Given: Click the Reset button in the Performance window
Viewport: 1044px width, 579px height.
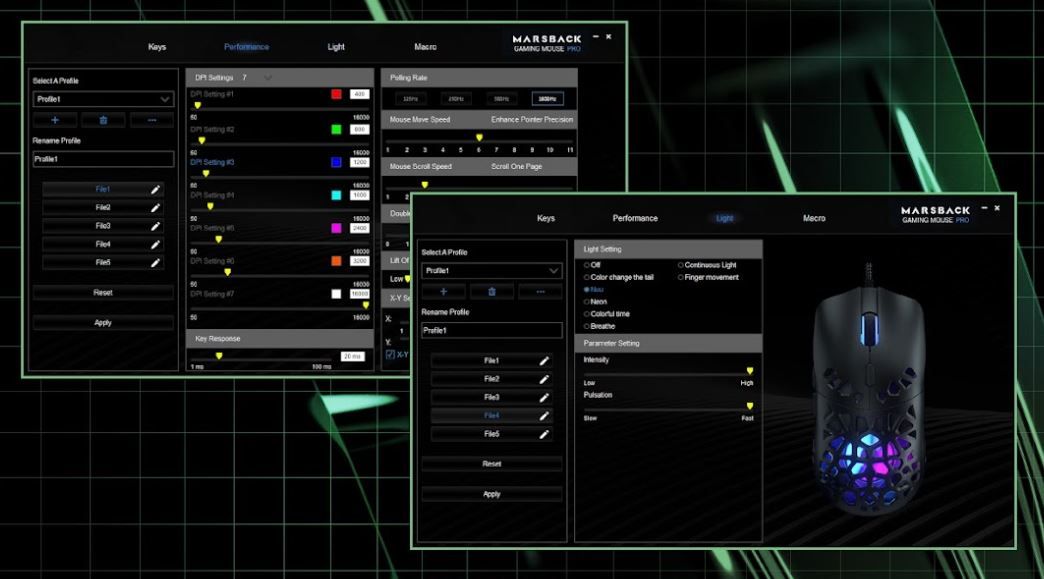Looking at the screenshot, I should coord(103,293).
